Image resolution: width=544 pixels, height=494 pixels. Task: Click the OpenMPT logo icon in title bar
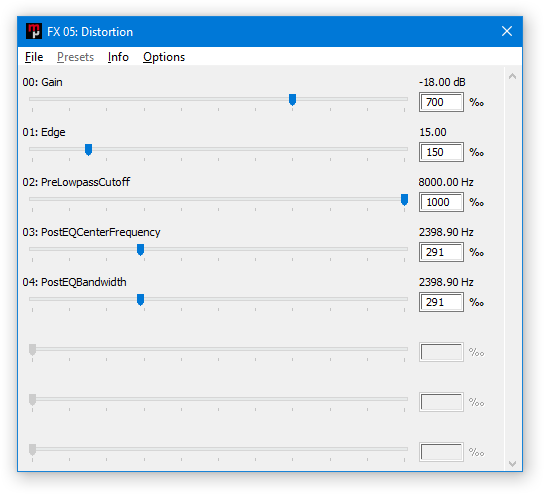(34, 31)
